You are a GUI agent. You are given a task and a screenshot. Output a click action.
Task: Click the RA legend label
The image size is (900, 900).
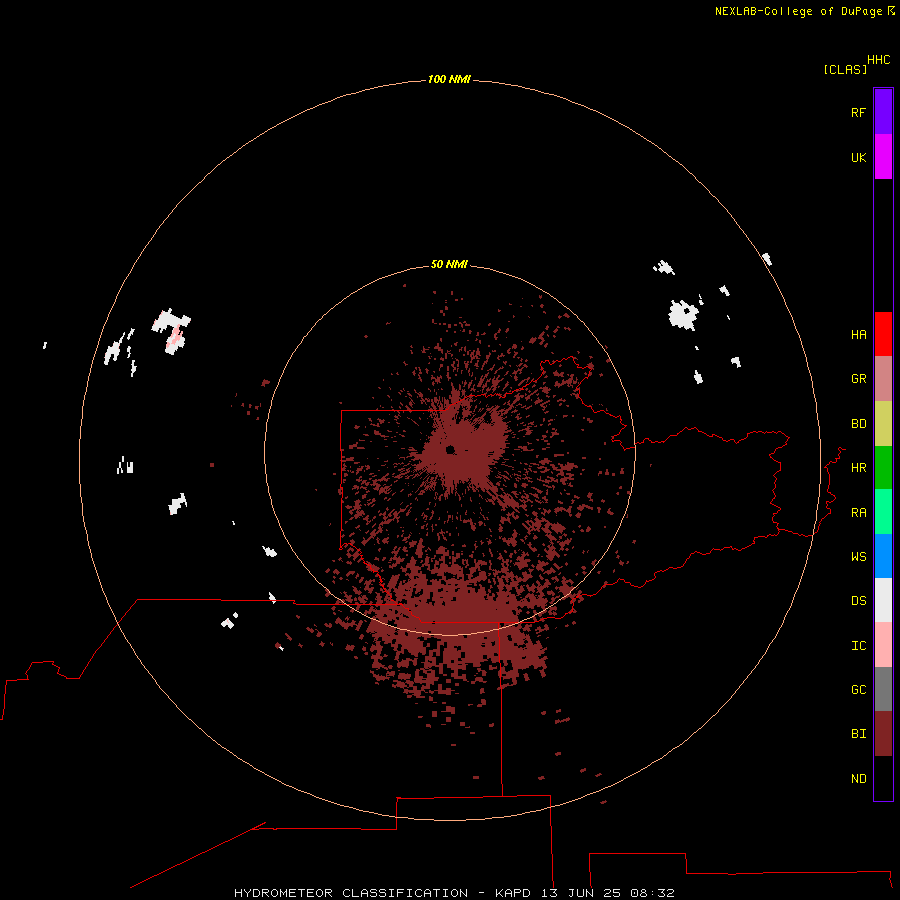[x=858, y=512]
